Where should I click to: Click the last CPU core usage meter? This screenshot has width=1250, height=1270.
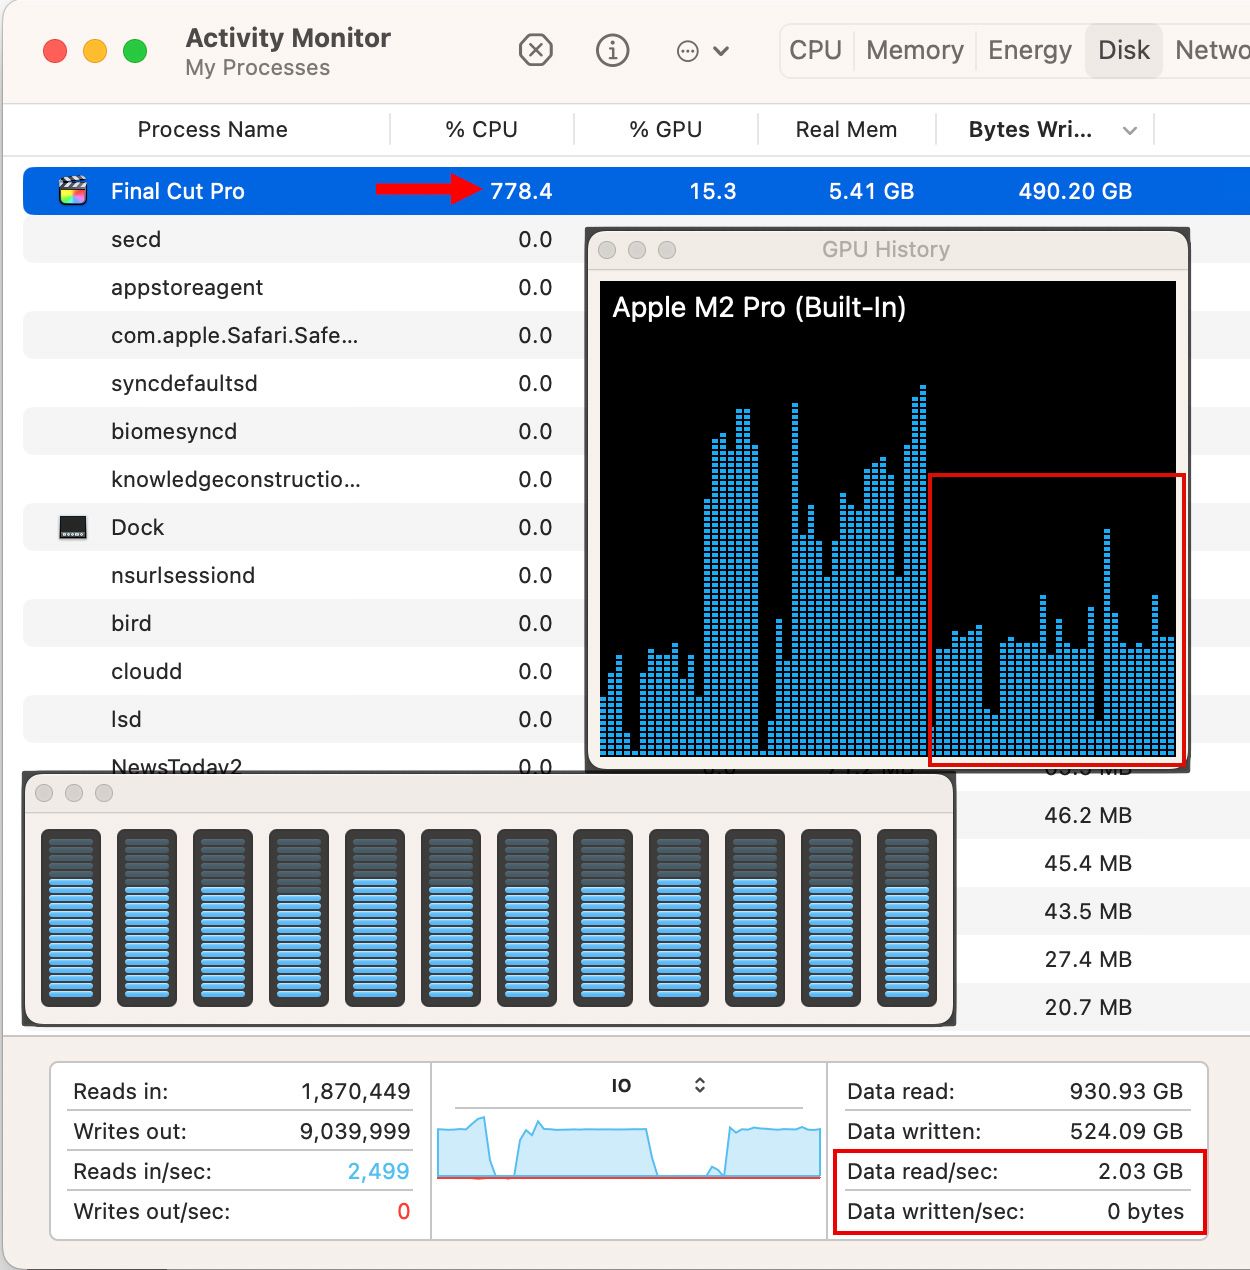(x=907, y=917)
